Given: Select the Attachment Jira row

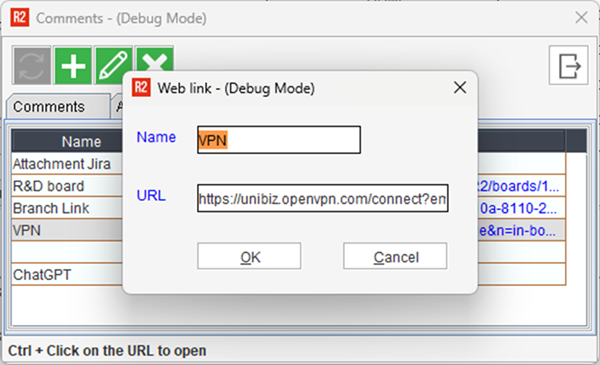Looking at the screenshot, I should (x=67, y=164).
